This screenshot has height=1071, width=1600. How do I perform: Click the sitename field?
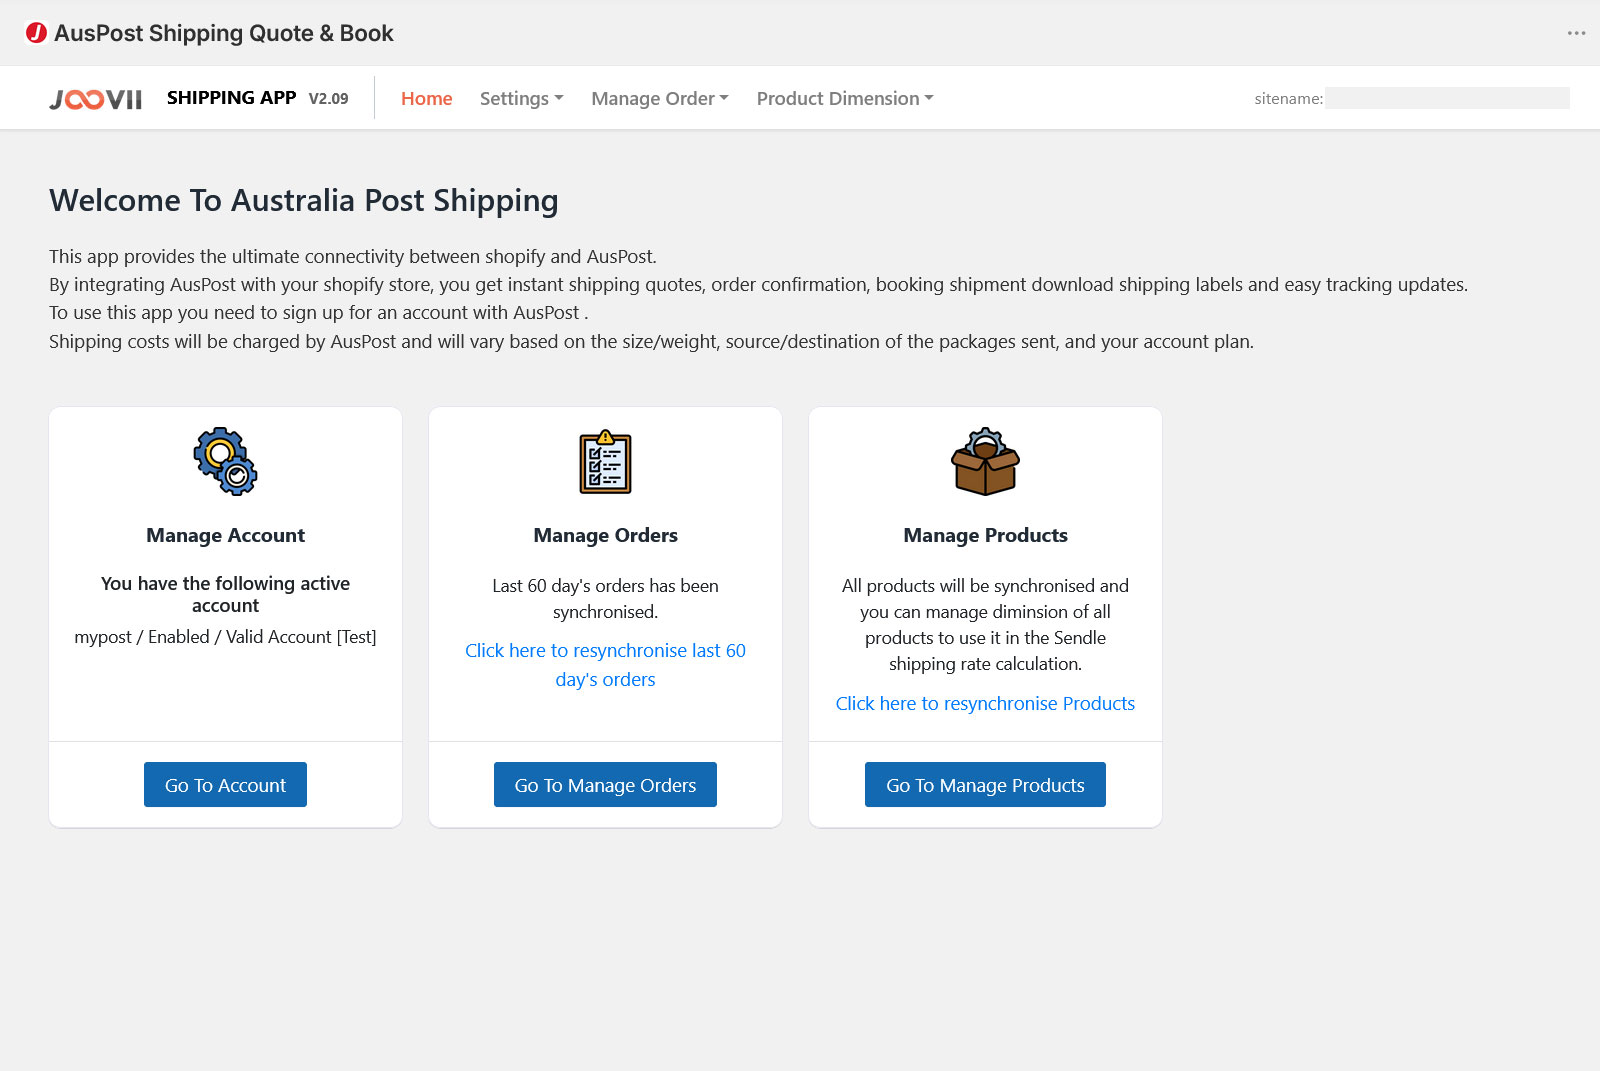pyautogui.click(x=1447, y=98)
